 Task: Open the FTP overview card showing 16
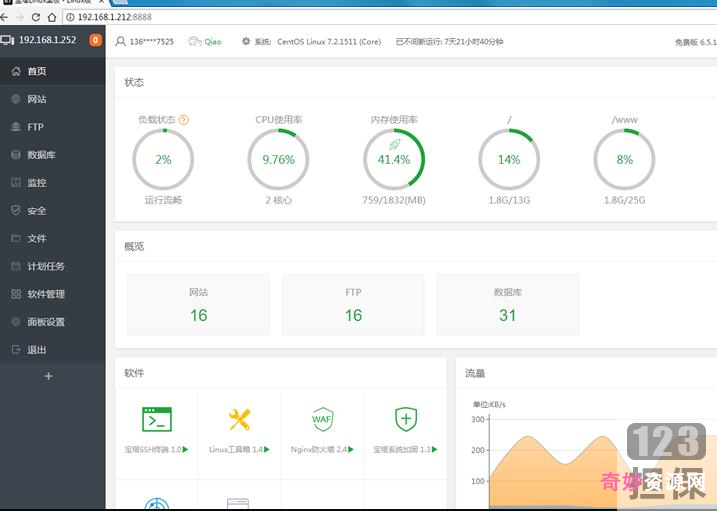tap(353, 305)
